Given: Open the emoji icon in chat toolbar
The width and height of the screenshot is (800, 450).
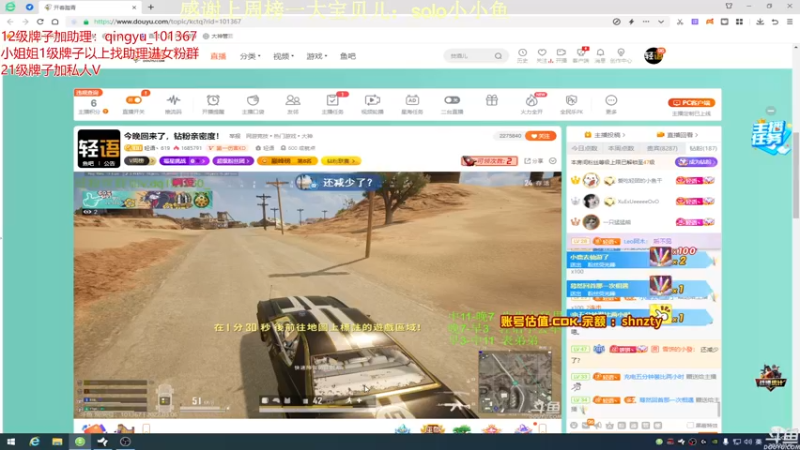Looking at the screenshot, I should 574,425.
